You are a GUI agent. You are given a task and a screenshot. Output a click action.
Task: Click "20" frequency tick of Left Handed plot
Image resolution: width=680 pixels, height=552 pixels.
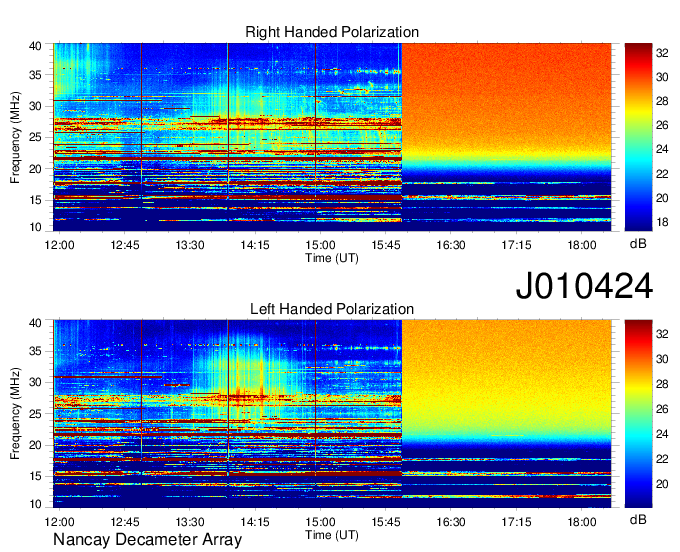pos(36,445)
